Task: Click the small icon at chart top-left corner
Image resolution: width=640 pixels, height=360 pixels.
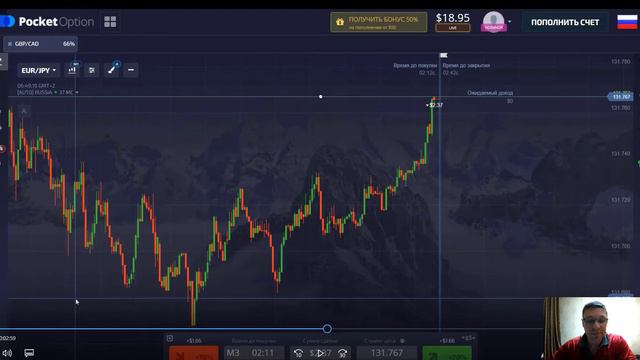Action: [x=24, y=111]
